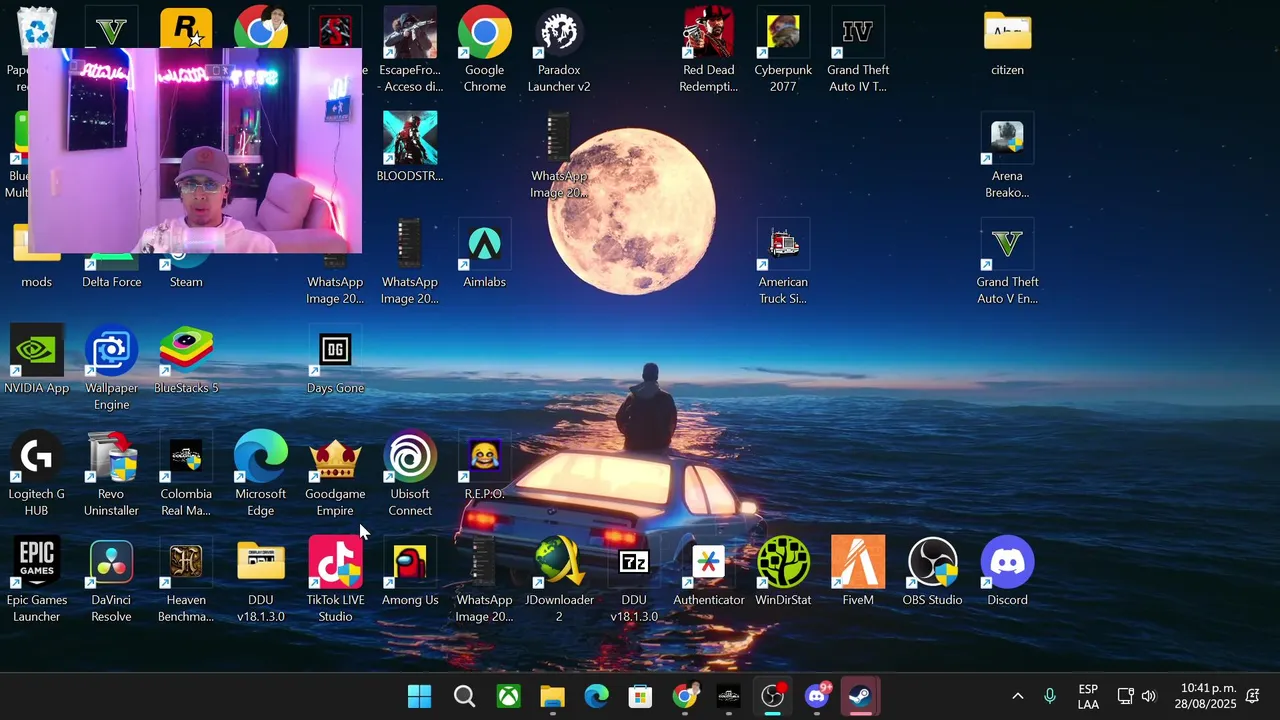Open clock and date 10:41 p.m.
Screen dimensions: 1280x720
(x=1208, y=696)
